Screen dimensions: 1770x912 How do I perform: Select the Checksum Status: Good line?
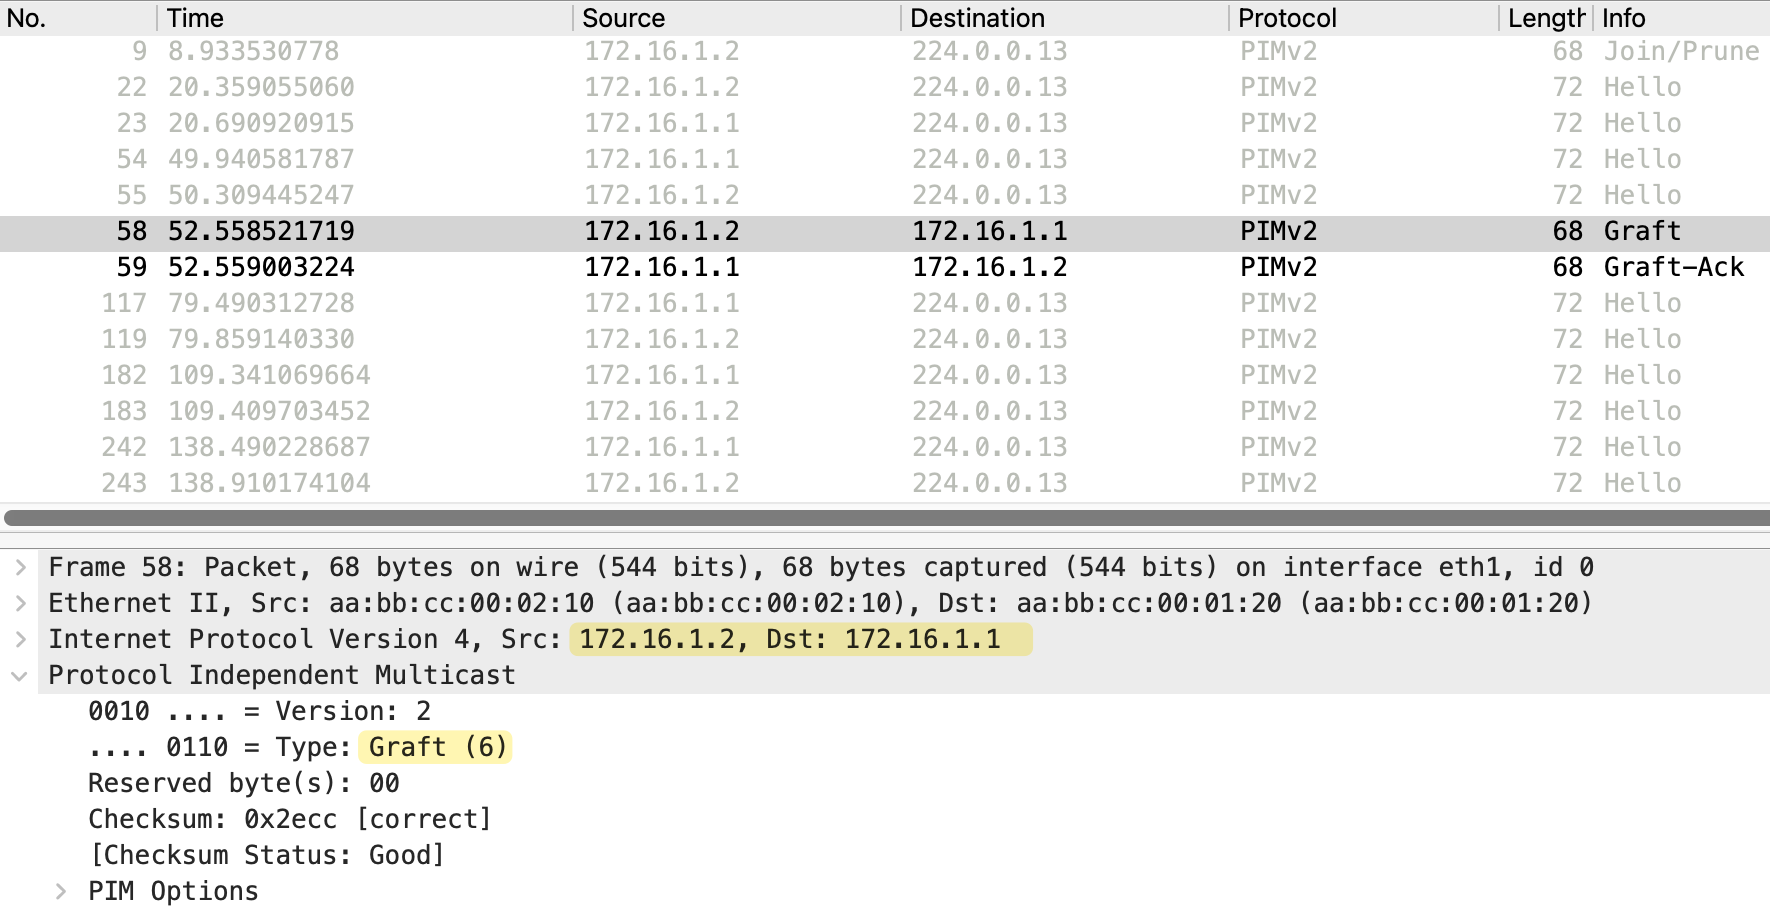267,856
